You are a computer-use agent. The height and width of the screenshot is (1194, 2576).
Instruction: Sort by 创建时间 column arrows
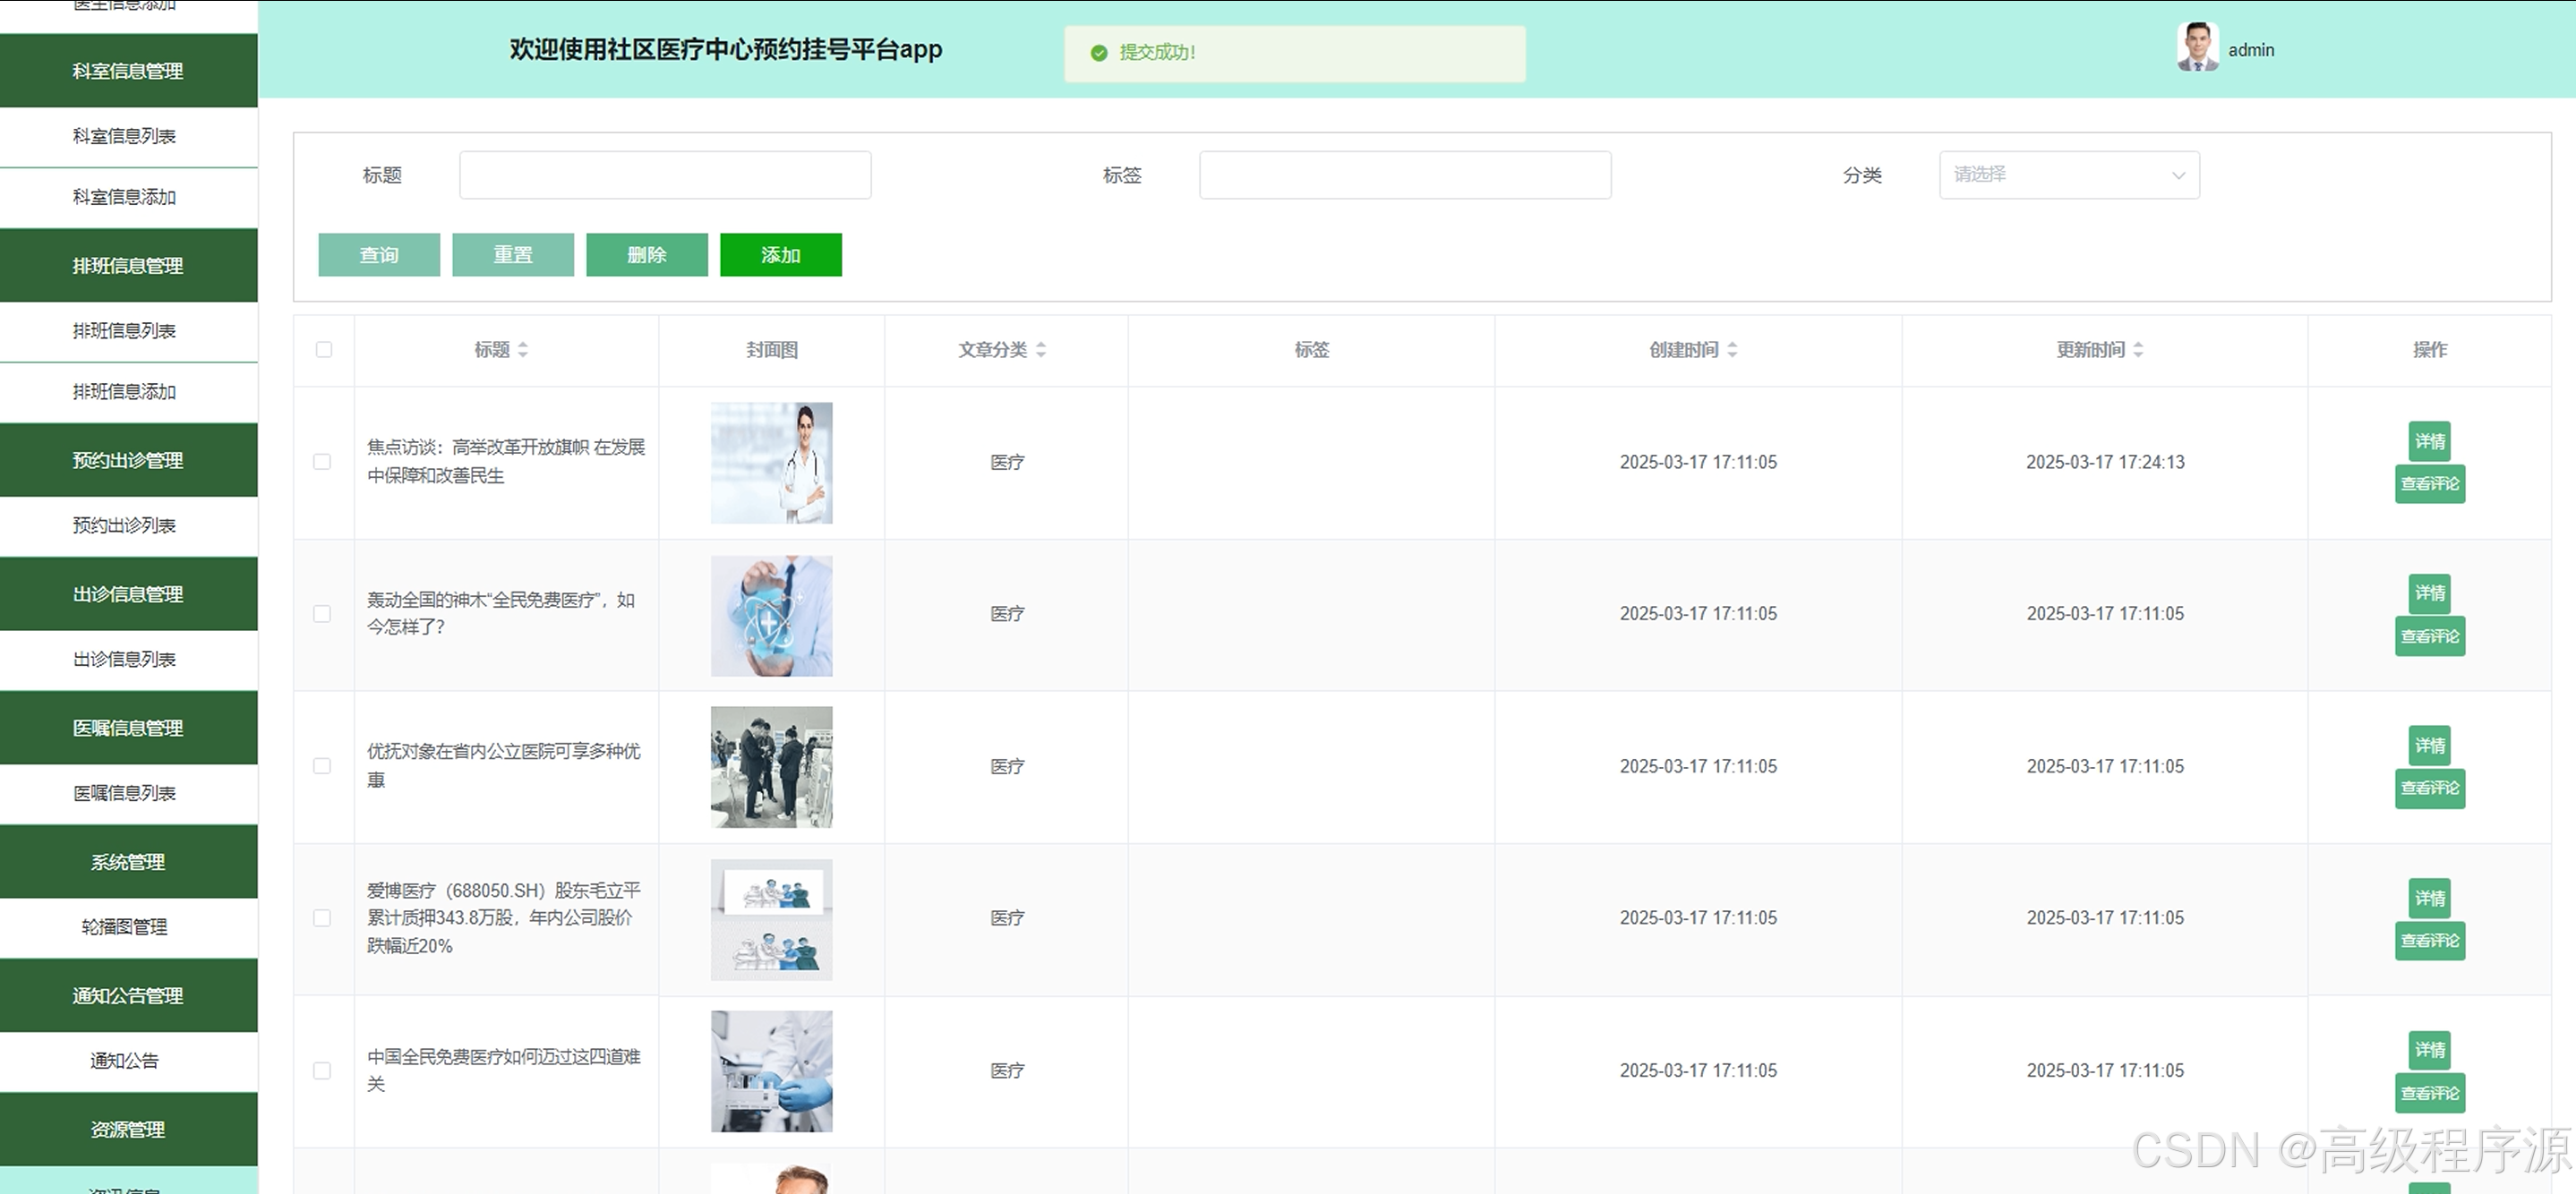[1732, 350]
